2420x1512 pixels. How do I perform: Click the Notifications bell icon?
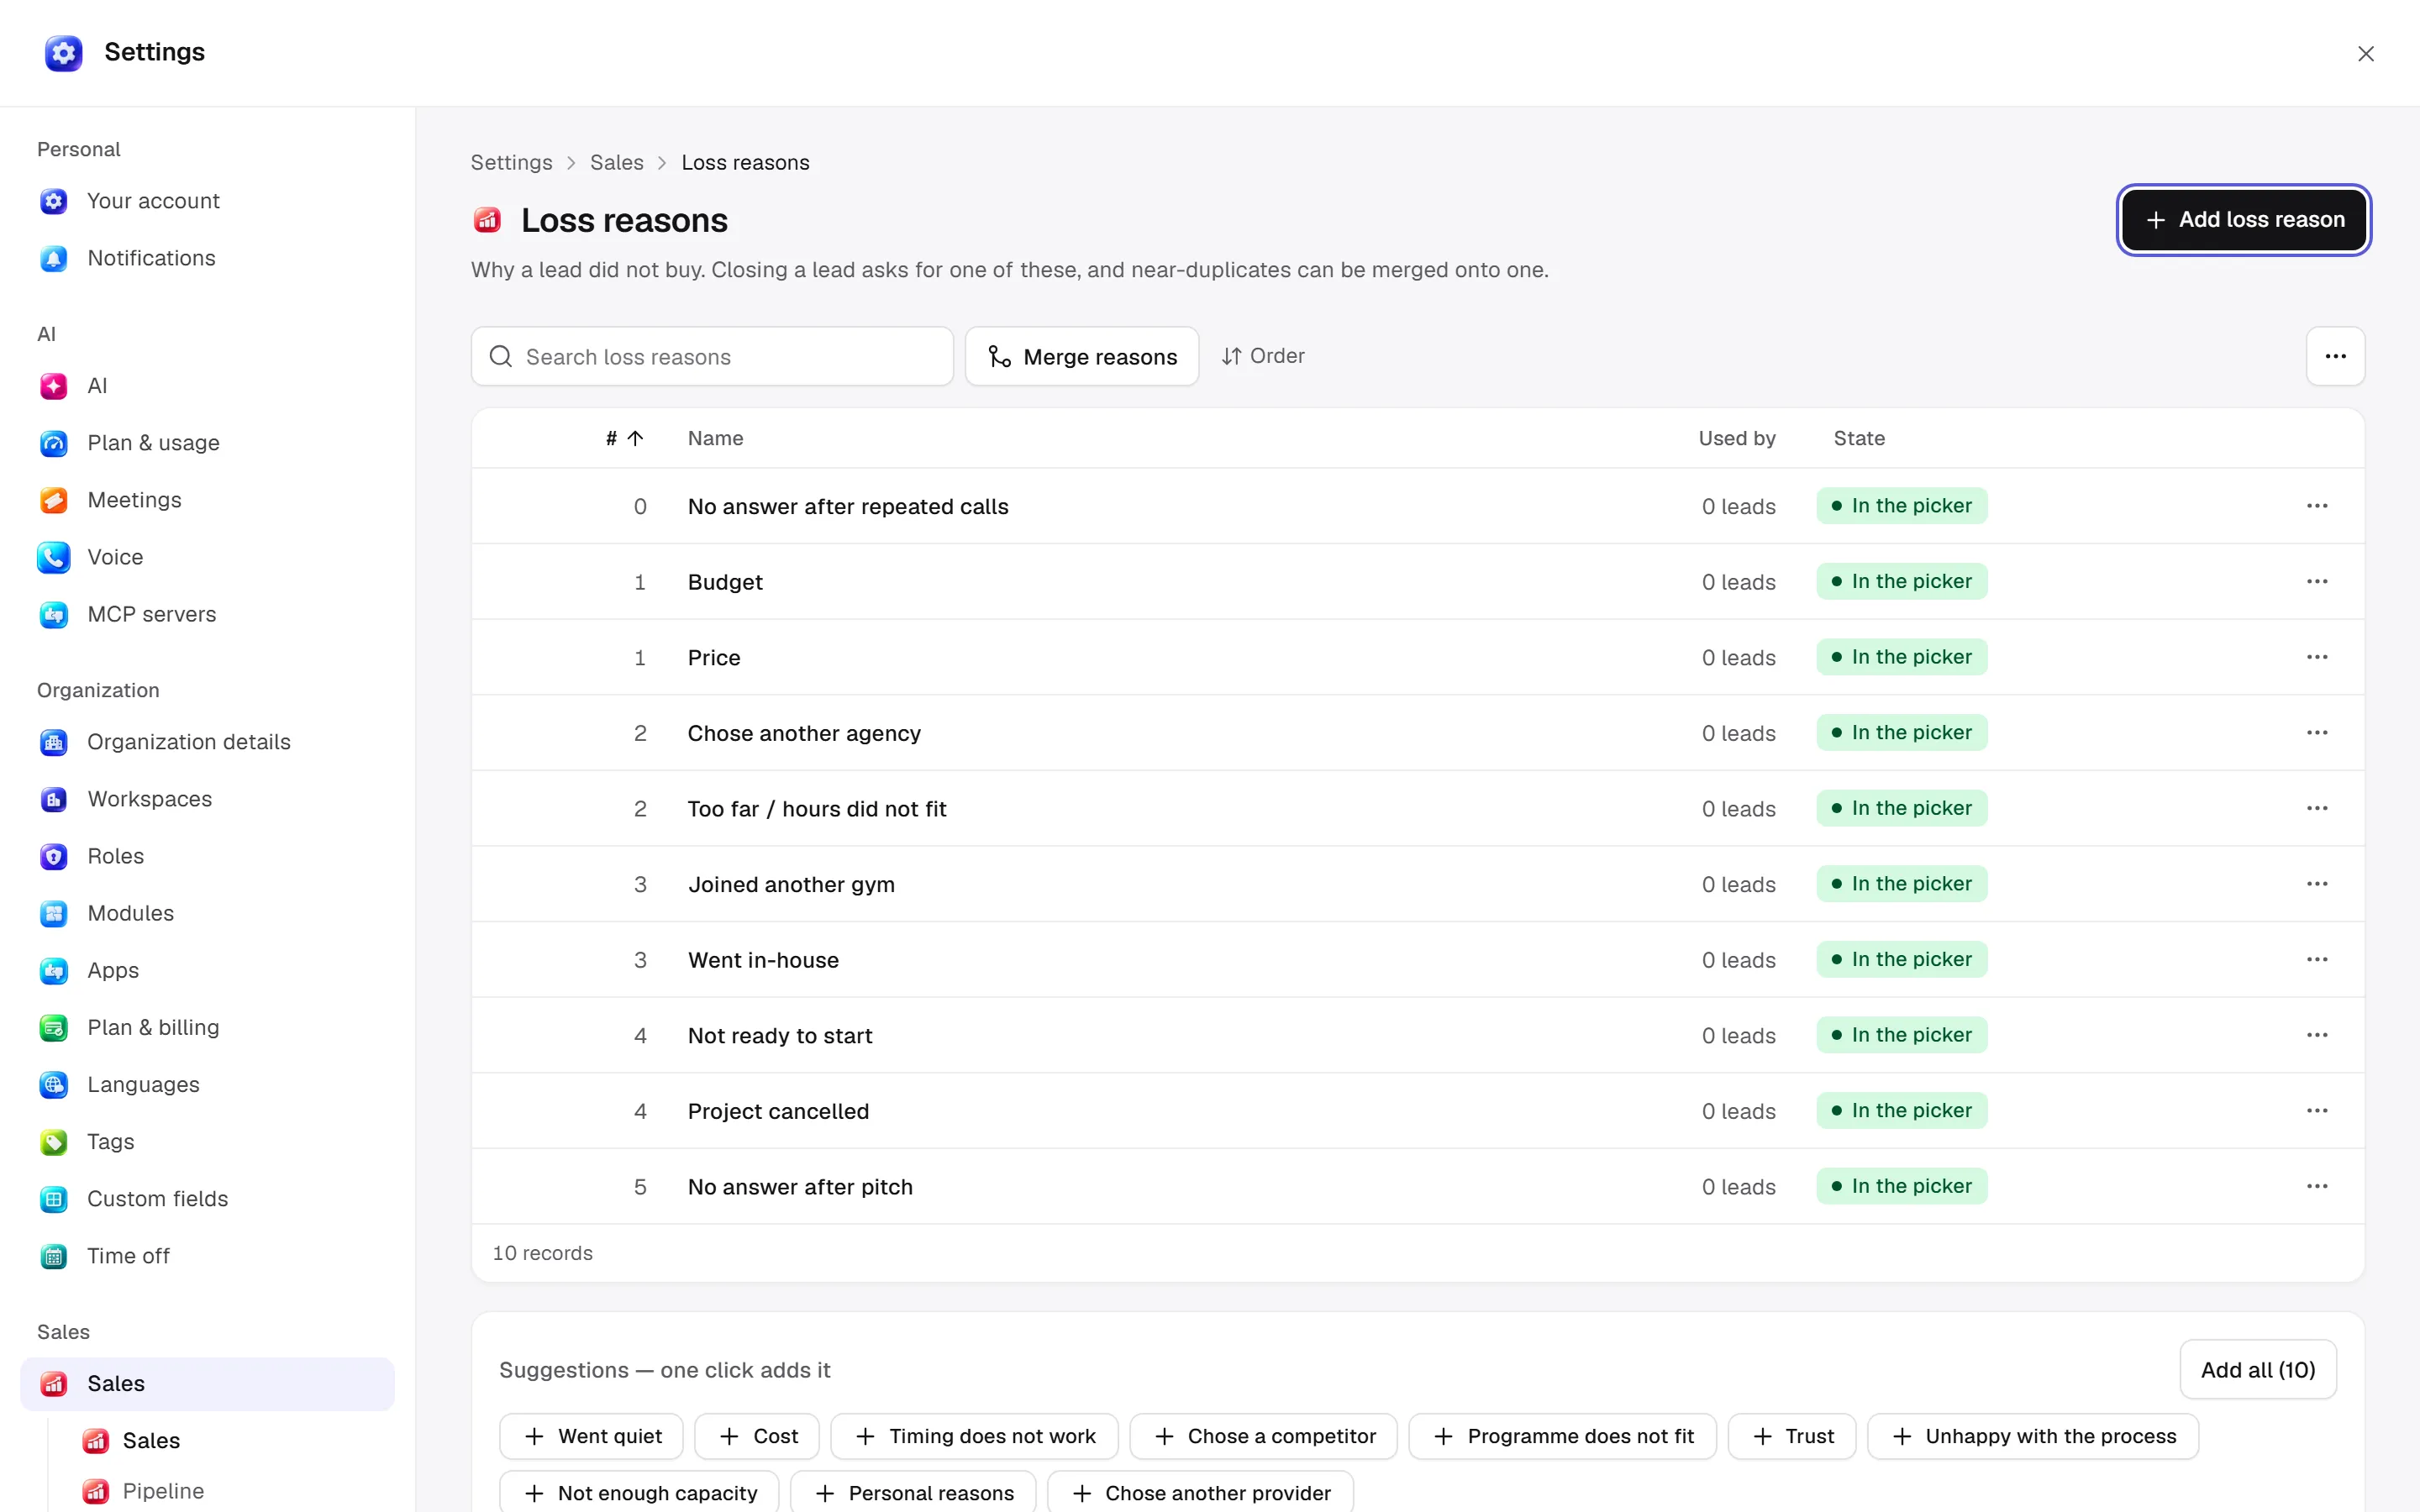click(54, 258)
